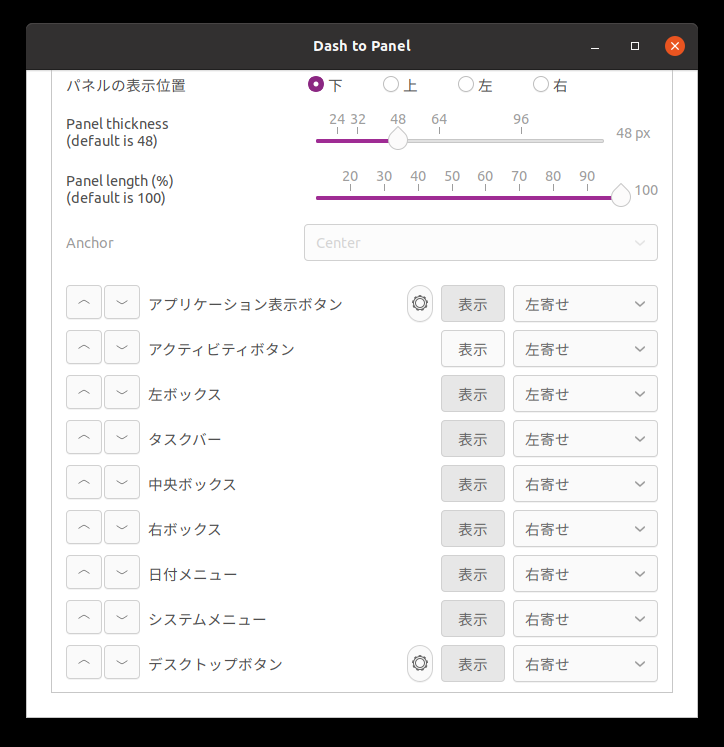Image resolution: width=724 pixels, height=747 pixels.
Task: Toggle 表示 for 中央ボックス
Action: (473, 484)
